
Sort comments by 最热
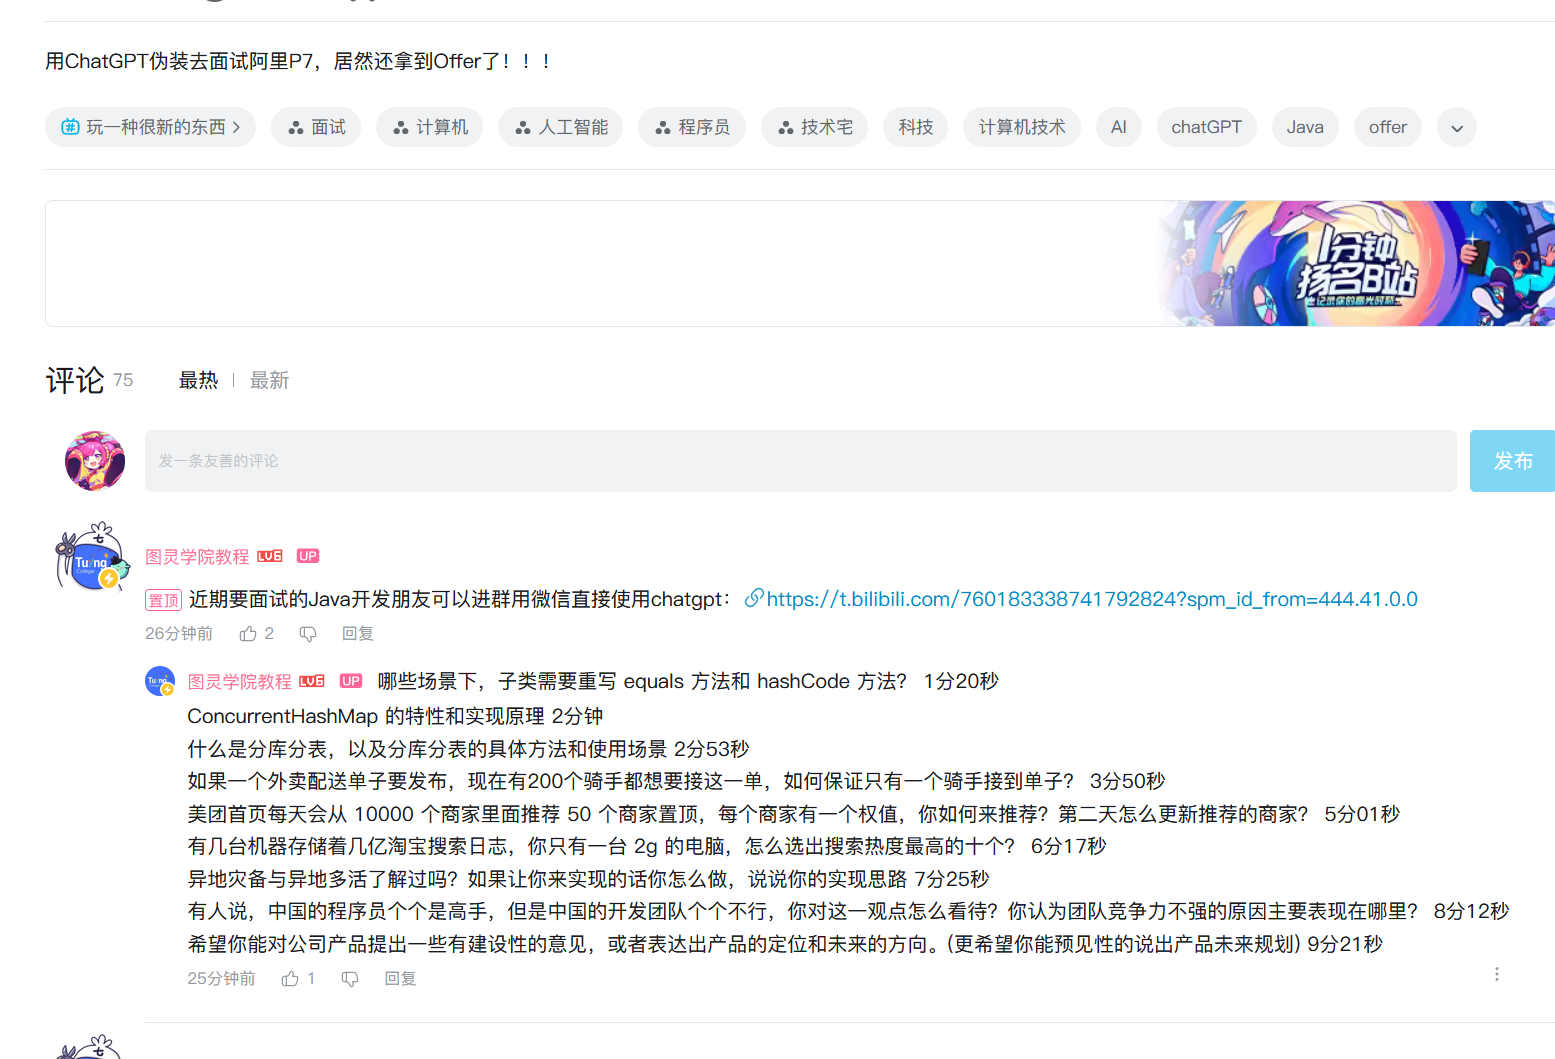point(198,380)
